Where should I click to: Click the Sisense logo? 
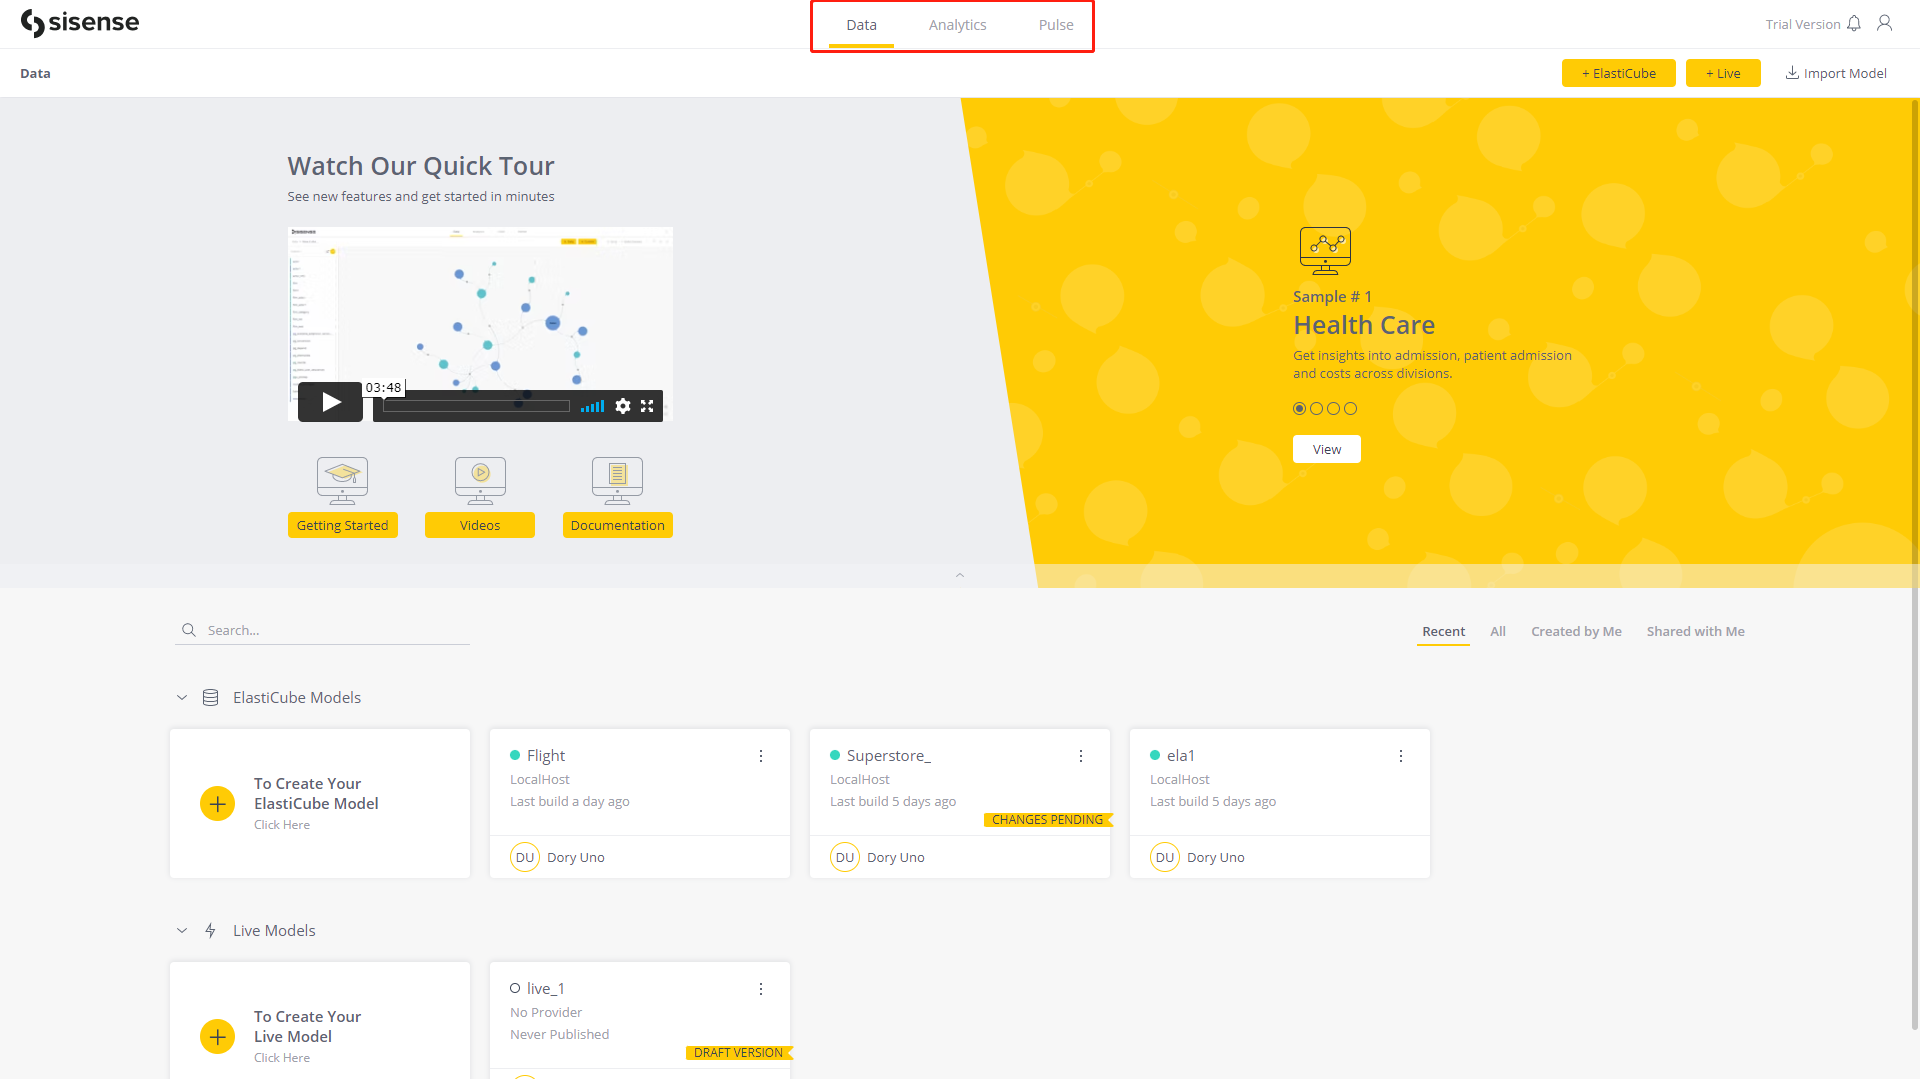click(80, 23)
